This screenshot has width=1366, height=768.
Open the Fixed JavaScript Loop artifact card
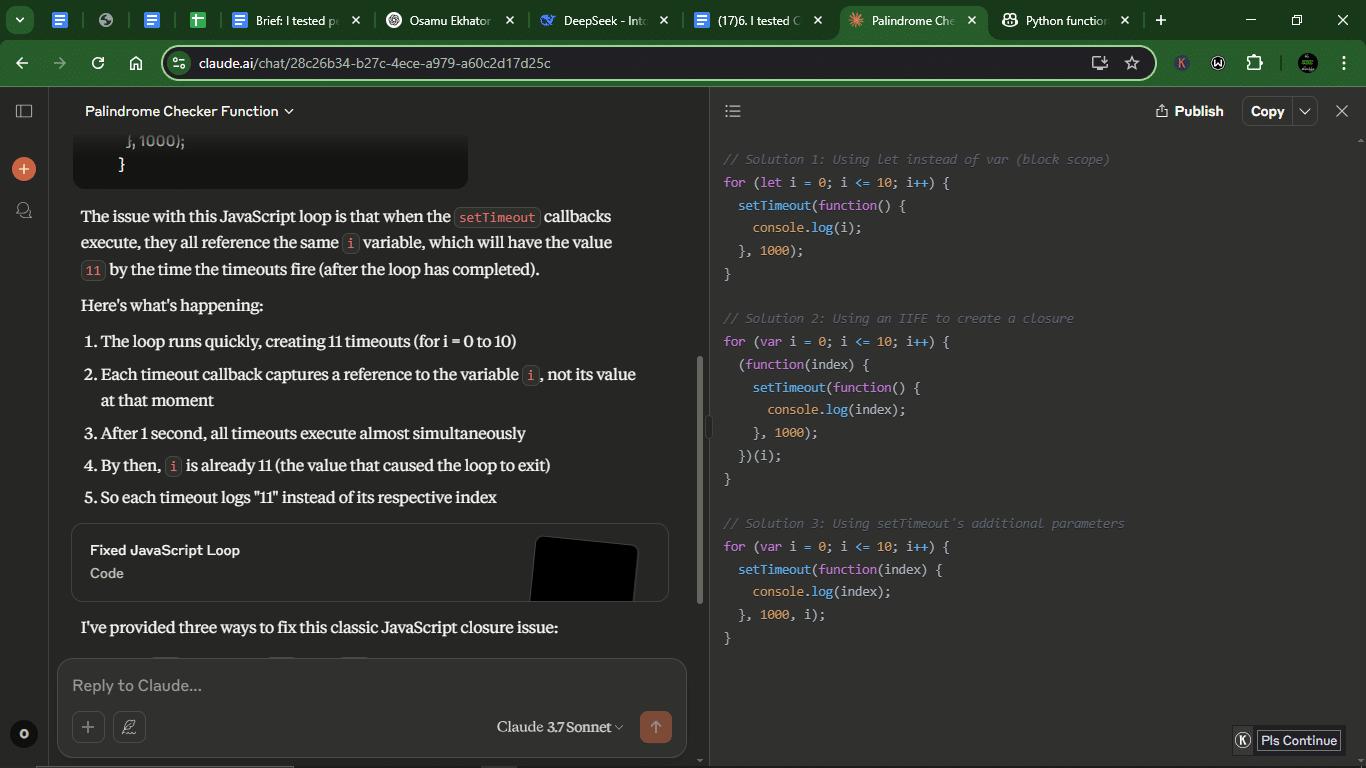click(370, 562)
